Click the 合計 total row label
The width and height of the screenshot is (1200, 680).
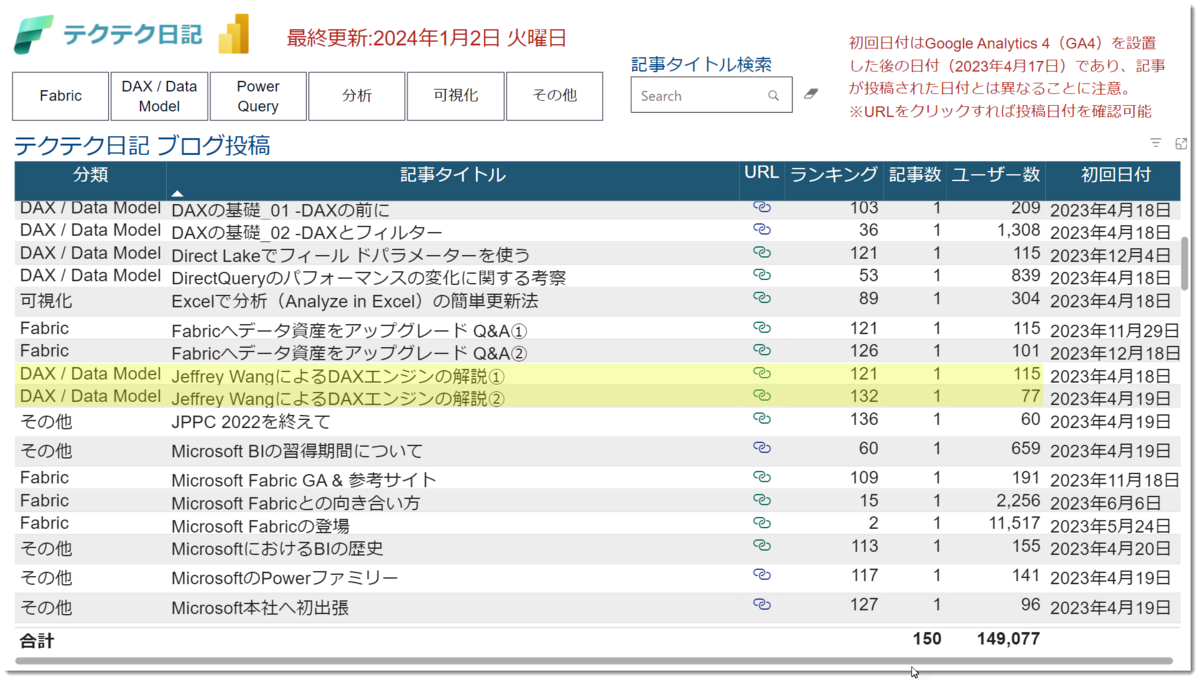pos(37,640)
